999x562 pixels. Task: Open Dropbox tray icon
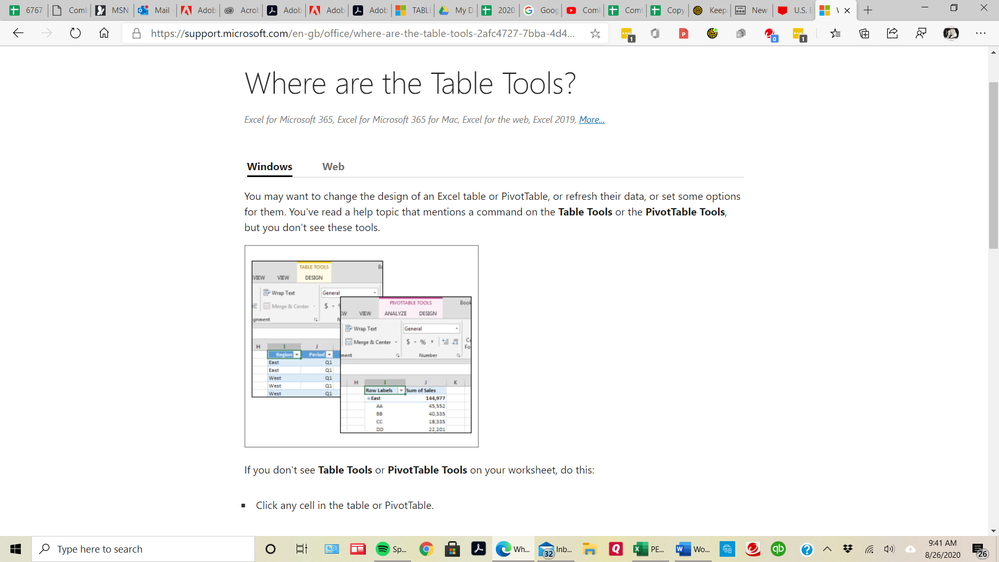pyautogui.click(x=847, y=549)
